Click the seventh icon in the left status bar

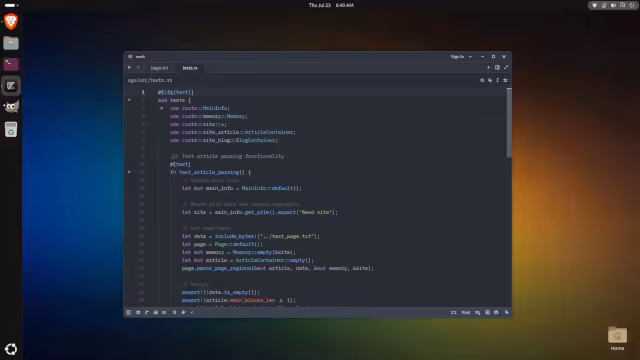183,313
